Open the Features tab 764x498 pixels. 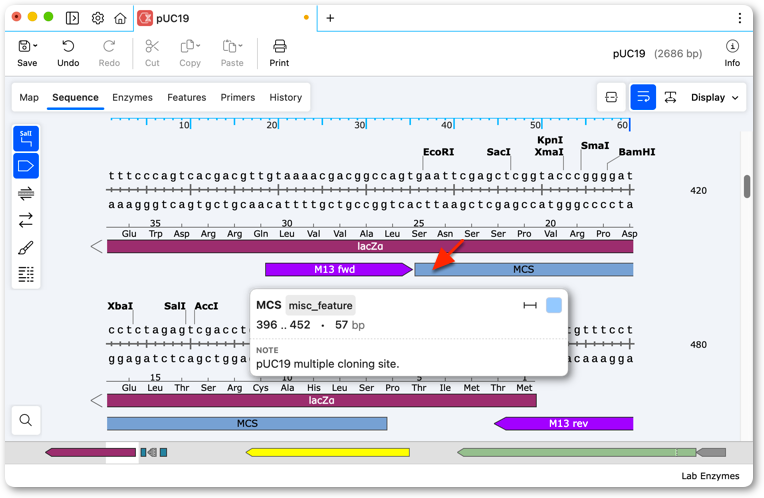(187, 97)
